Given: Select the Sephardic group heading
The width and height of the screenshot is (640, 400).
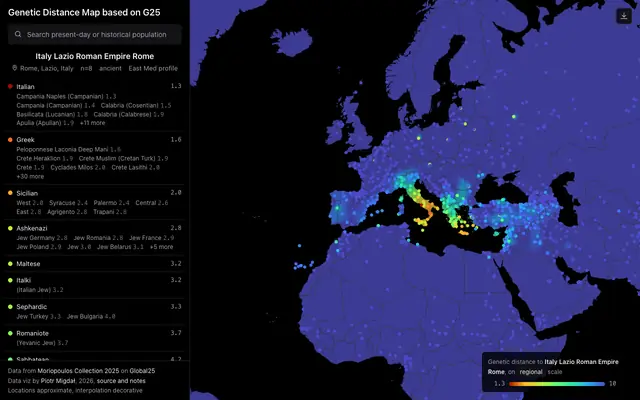Looking at the screenshot, I should (x=31, y=307).
